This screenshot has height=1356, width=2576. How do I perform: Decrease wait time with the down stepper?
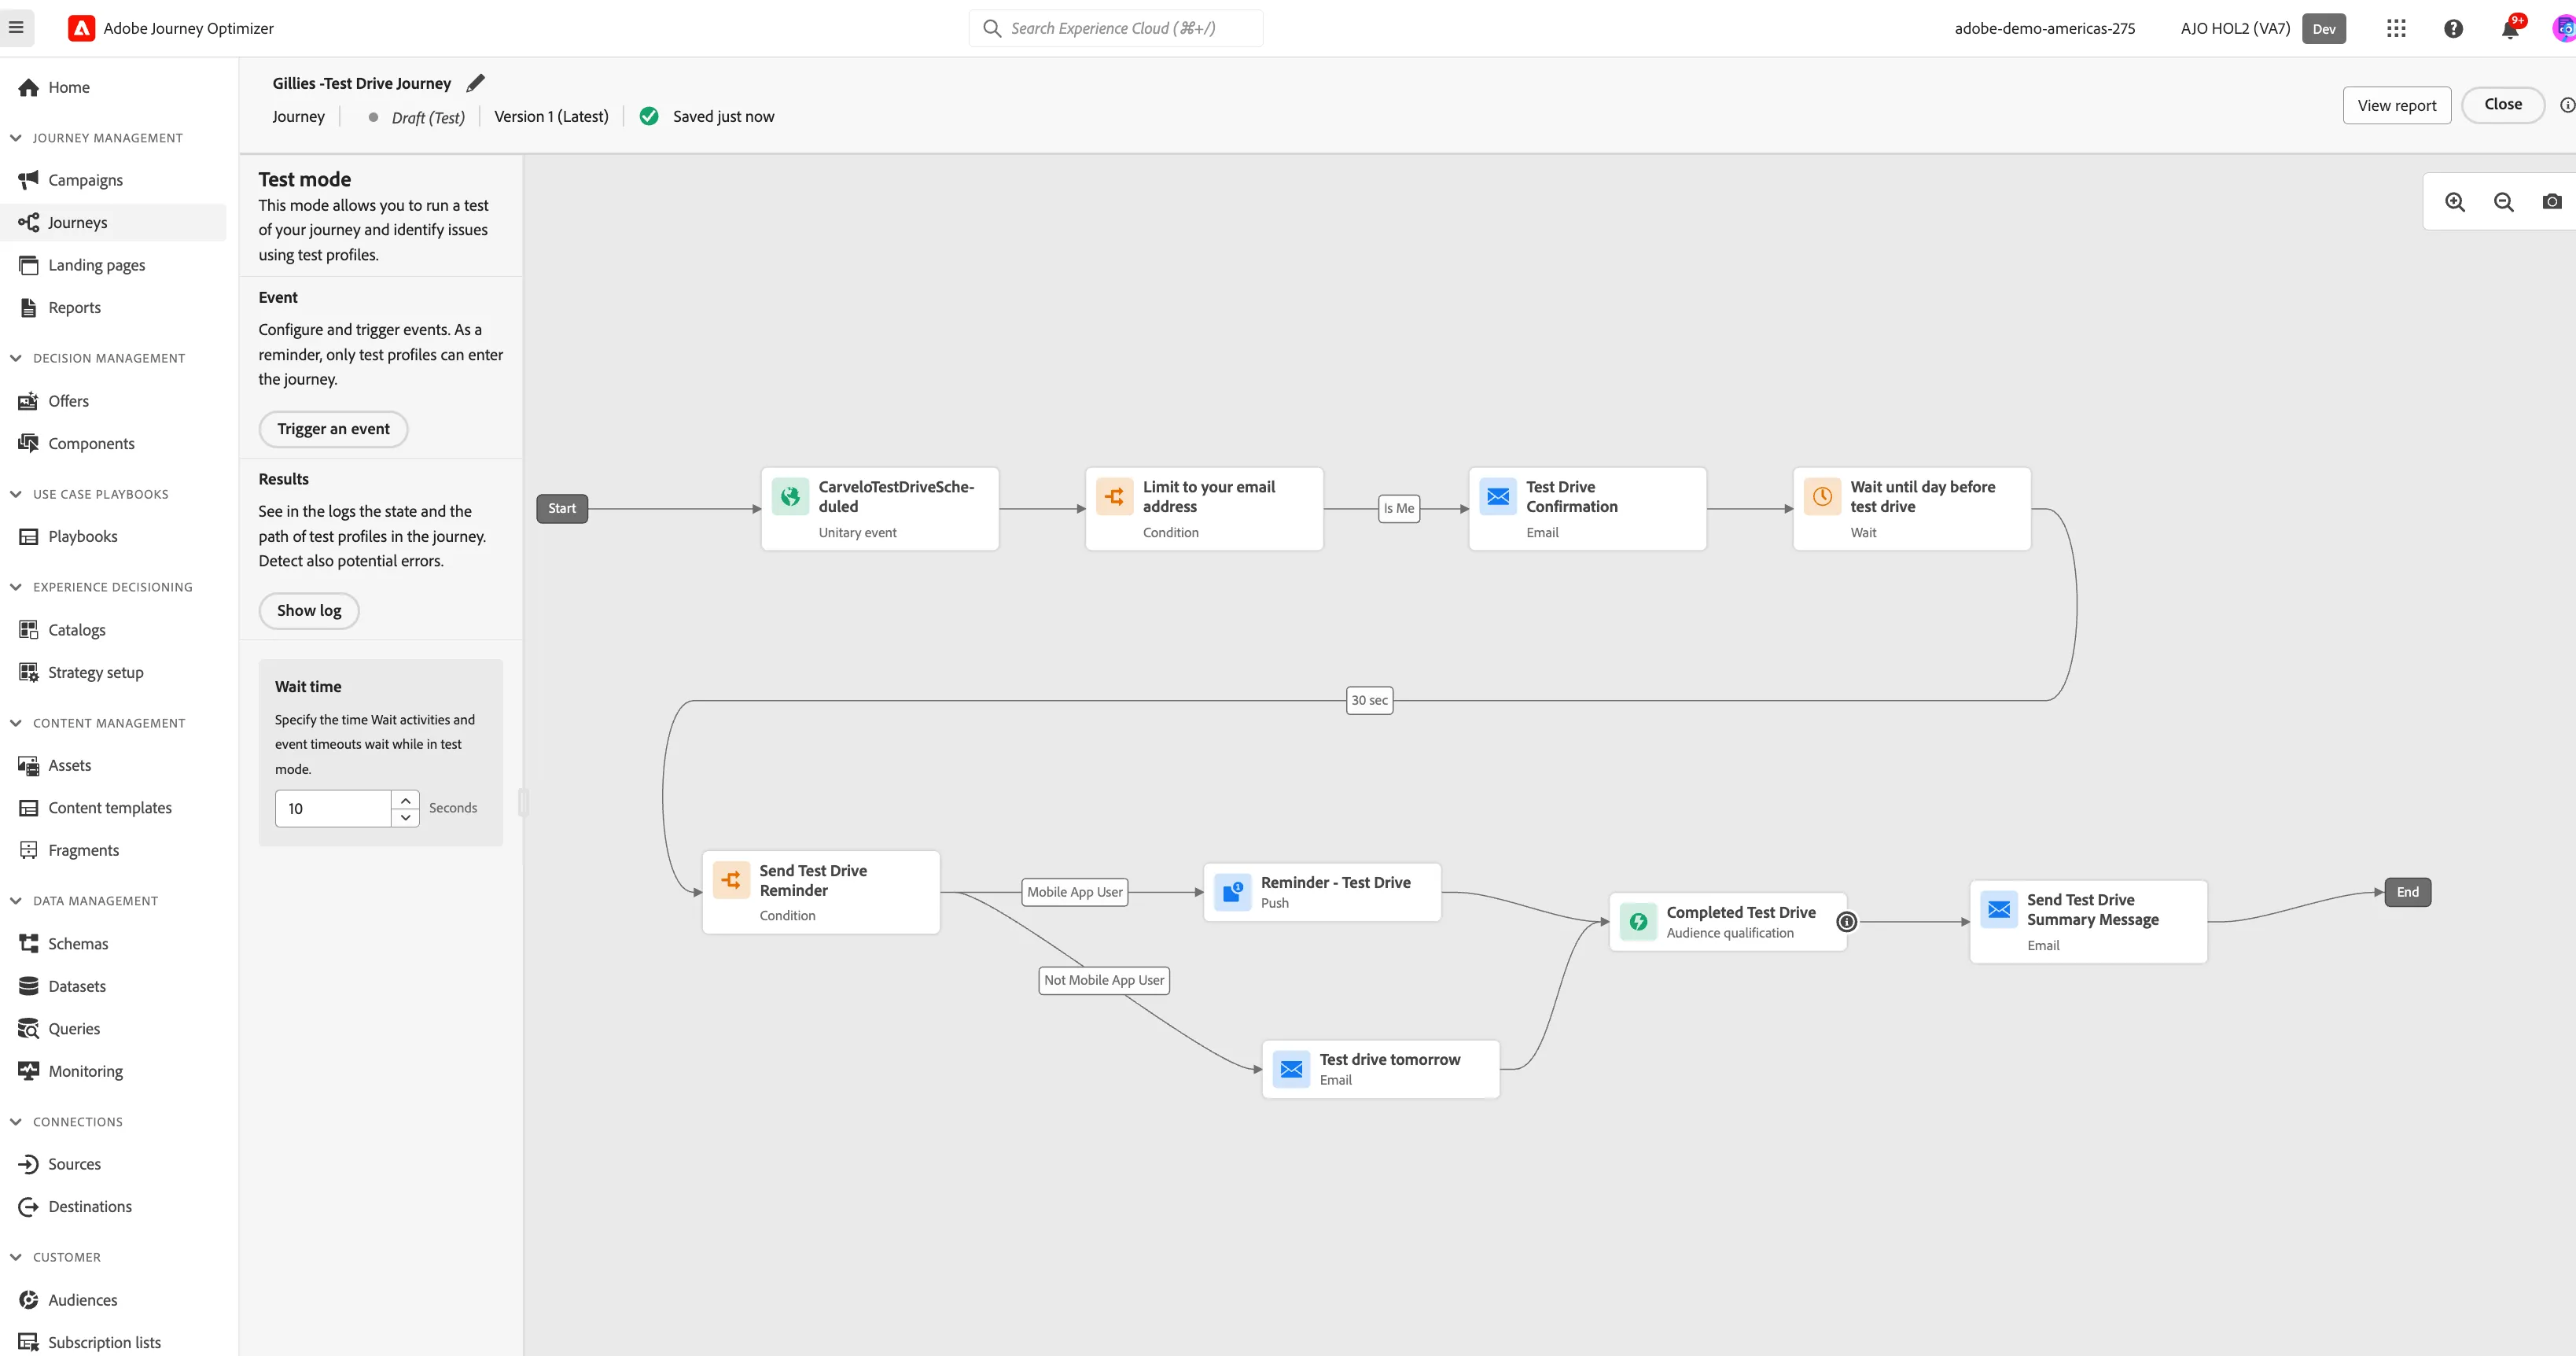pyautogui.click(x=405, y=817)
